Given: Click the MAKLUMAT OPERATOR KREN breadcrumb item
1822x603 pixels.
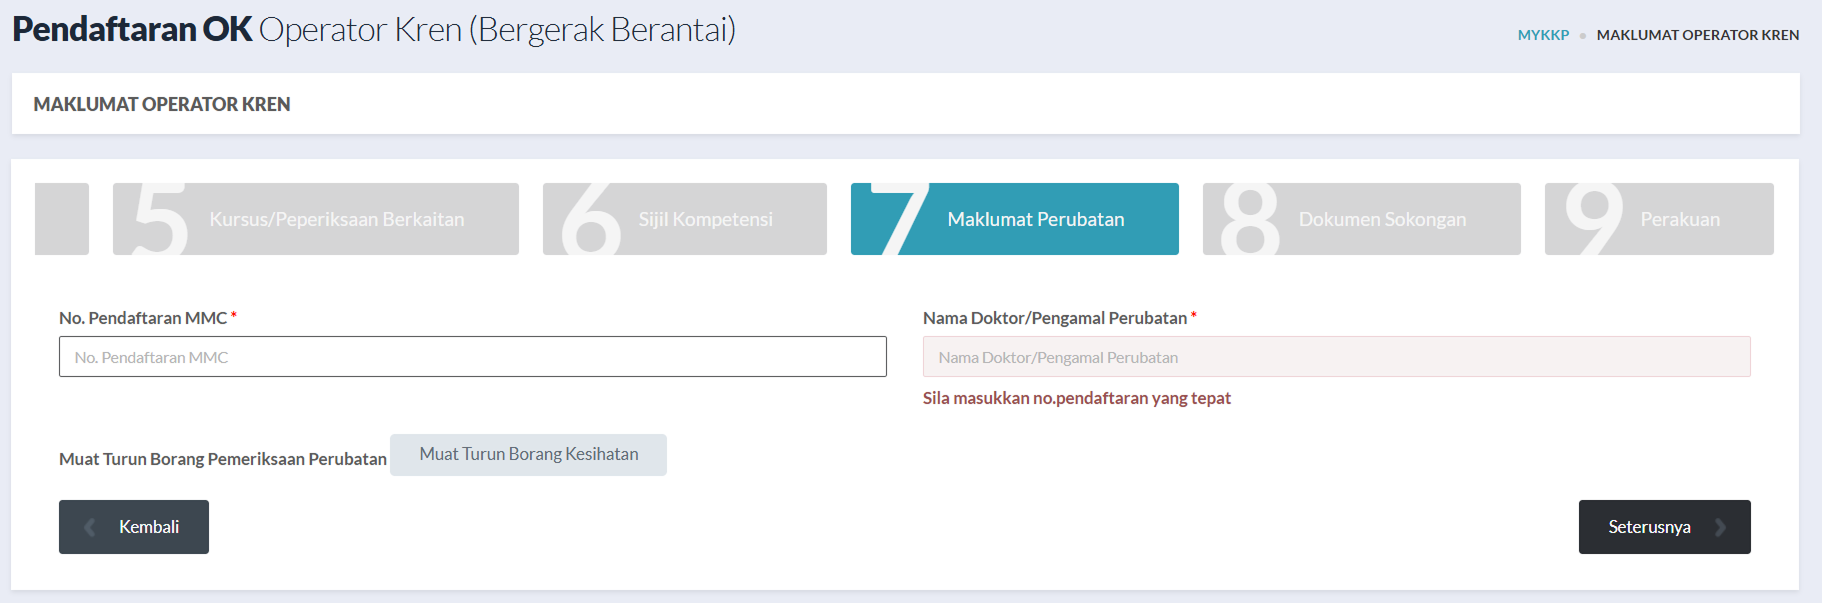Looking at the screenshot, I should pos(1697,35).
